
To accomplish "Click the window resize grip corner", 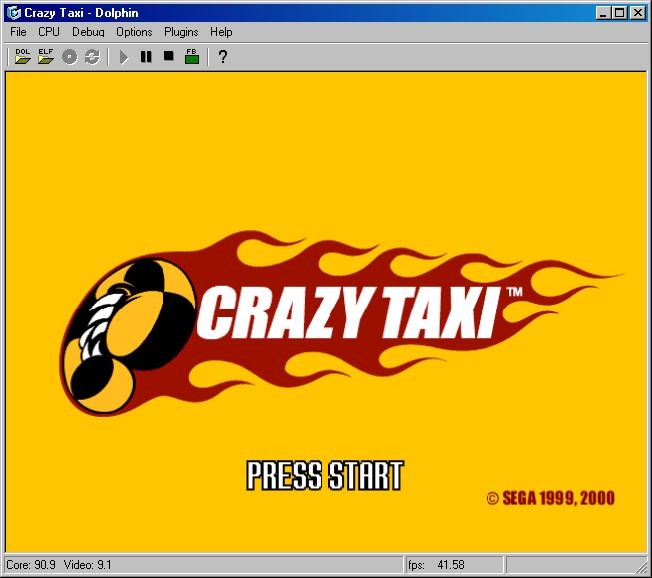I will (642, 567).
